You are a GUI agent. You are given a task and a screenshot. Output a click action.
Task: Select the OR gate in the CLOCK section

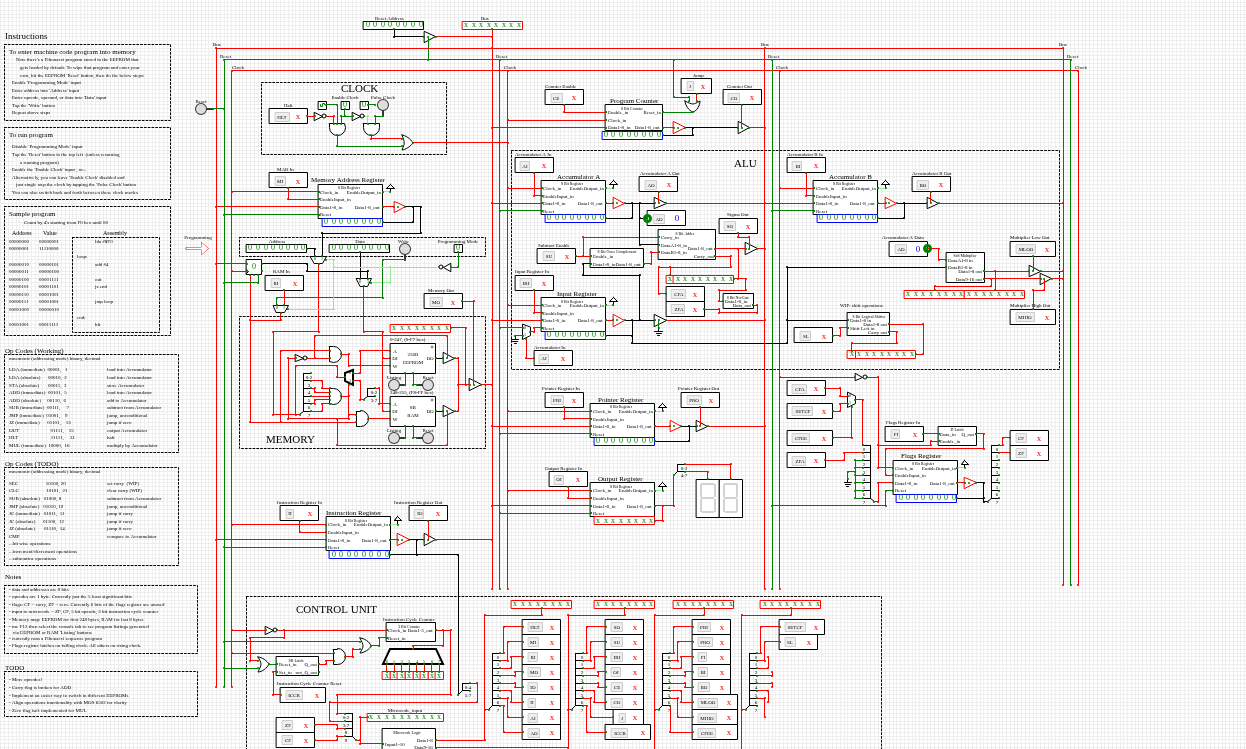(407, 142)
